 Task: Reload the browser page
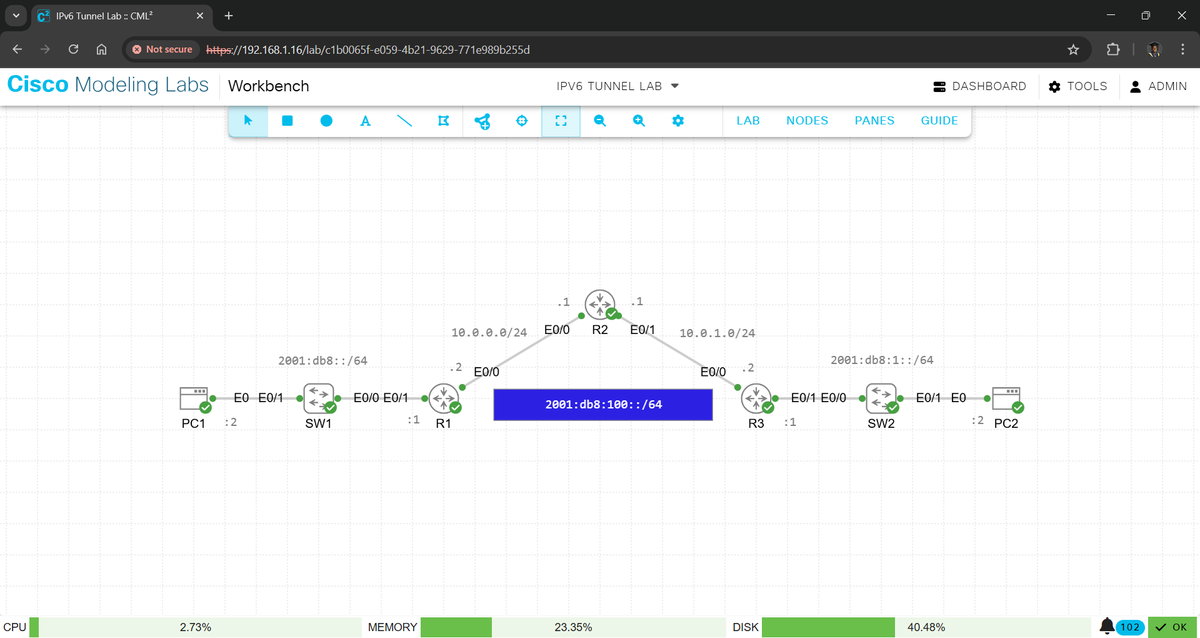(x=73, y=49)
